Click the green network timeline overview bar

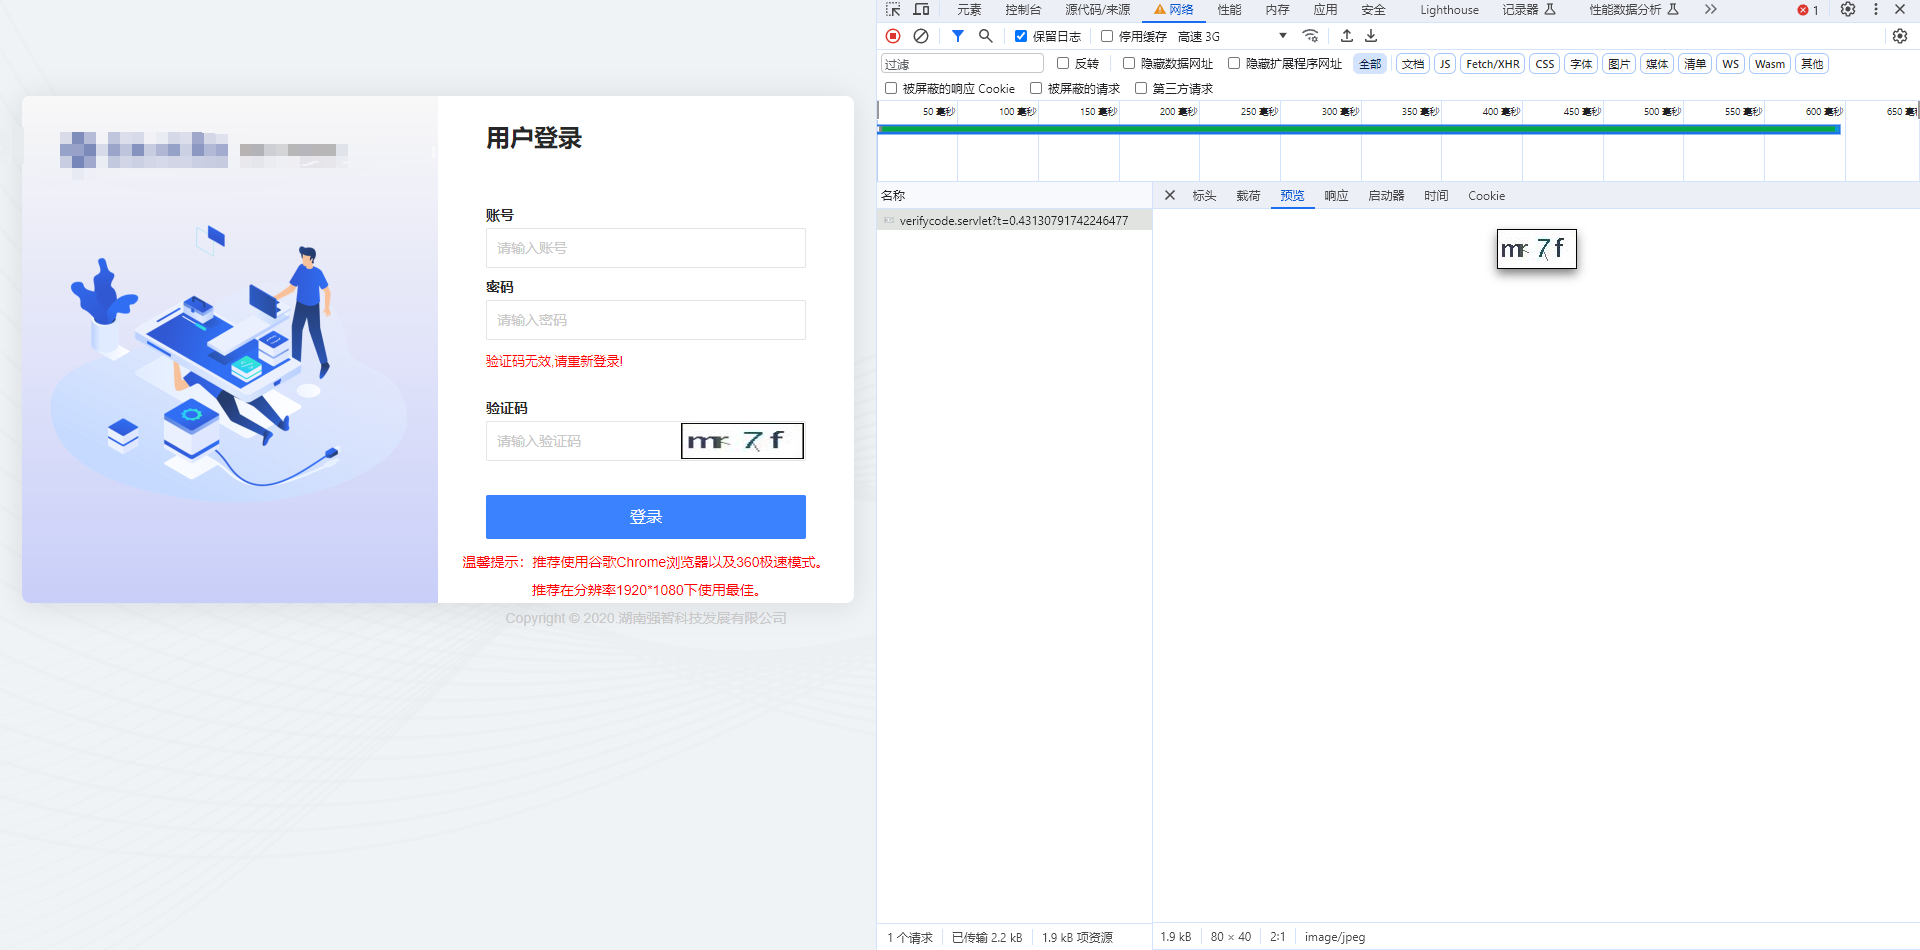pyautogui.click(x=1359, y=129)
